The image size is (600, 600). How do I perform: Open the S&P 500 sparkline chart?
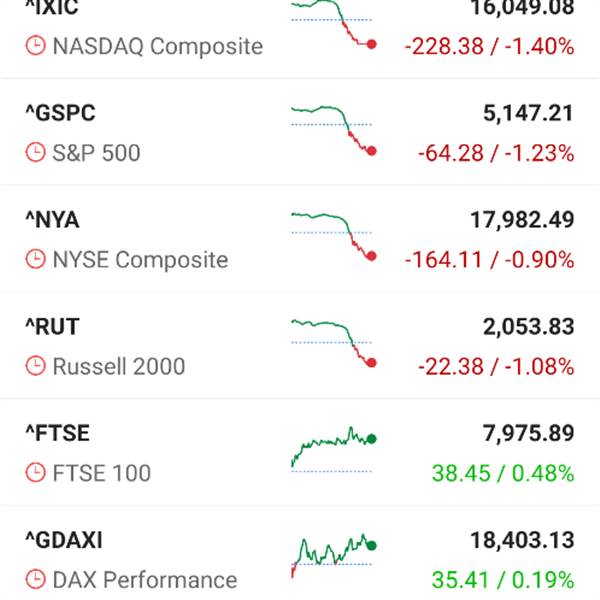coord(334,131)
